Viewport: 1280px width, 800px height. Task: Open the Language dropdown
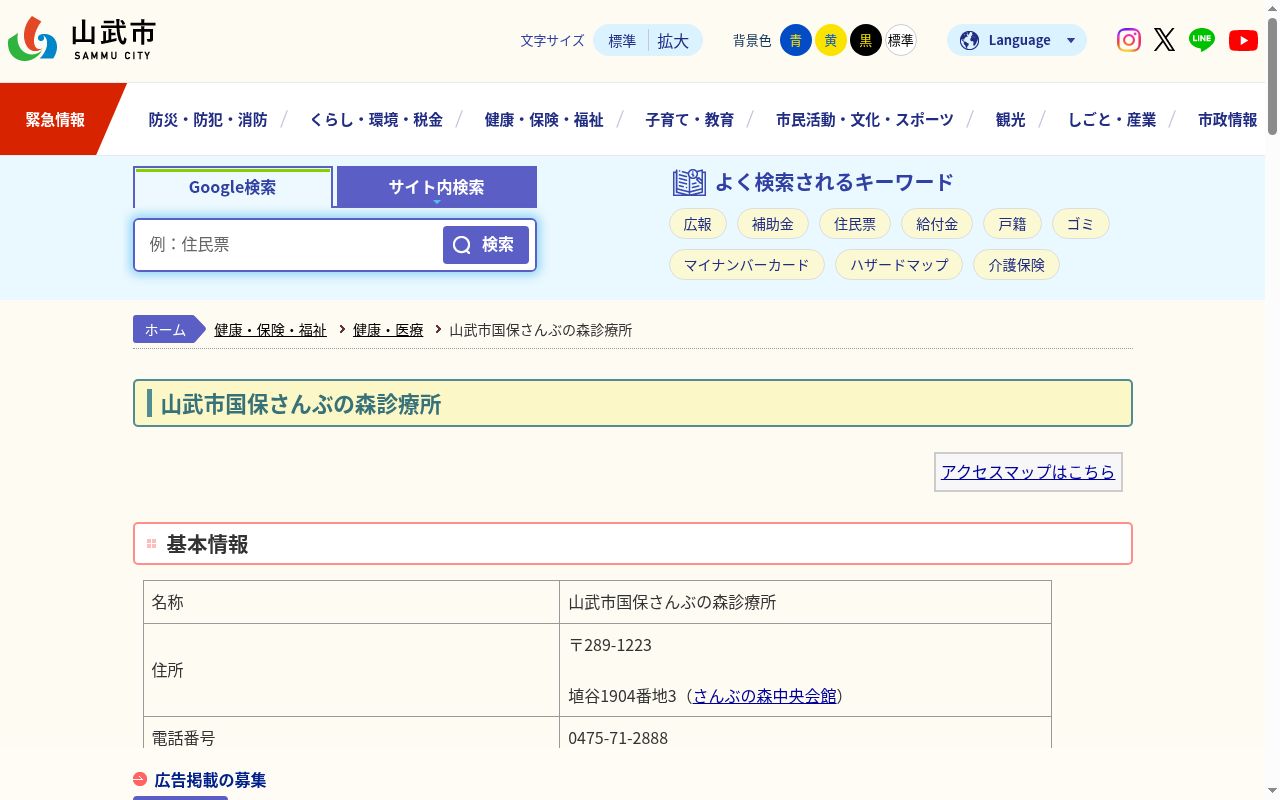[x=1017, y=40]
